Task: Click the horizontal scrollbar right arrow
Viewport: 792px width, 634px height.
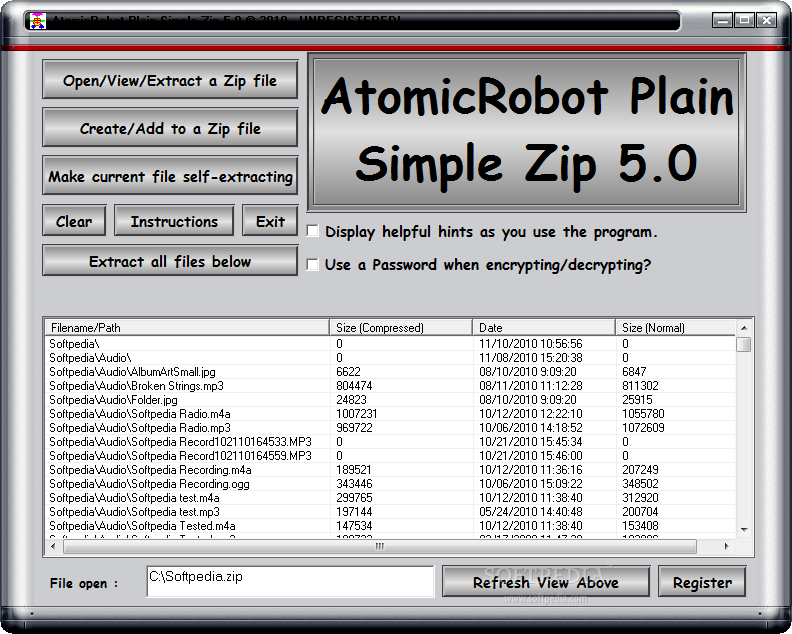Action: pyautogui.click(x=727, y=546)
